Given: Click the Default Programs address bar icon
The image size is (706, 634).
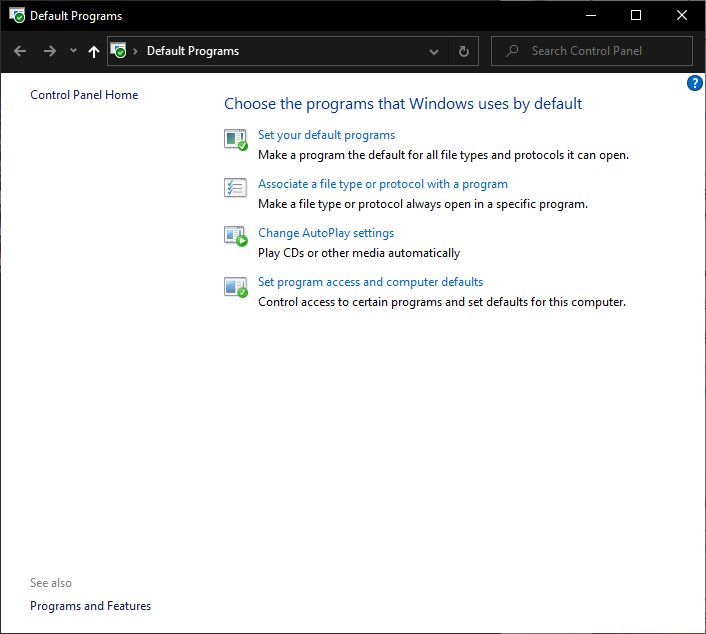Looking at the screenshot, I should click(x=119, y=51).
